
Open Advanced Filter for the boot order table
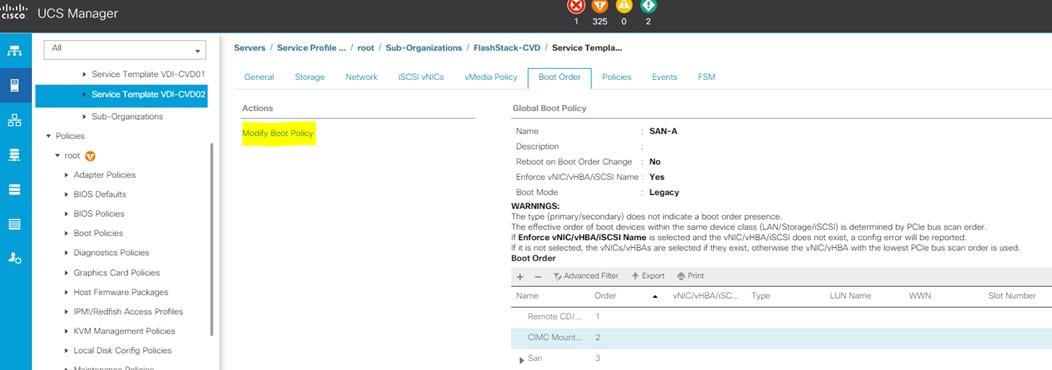pyautogui.click(x=586, y=276)
